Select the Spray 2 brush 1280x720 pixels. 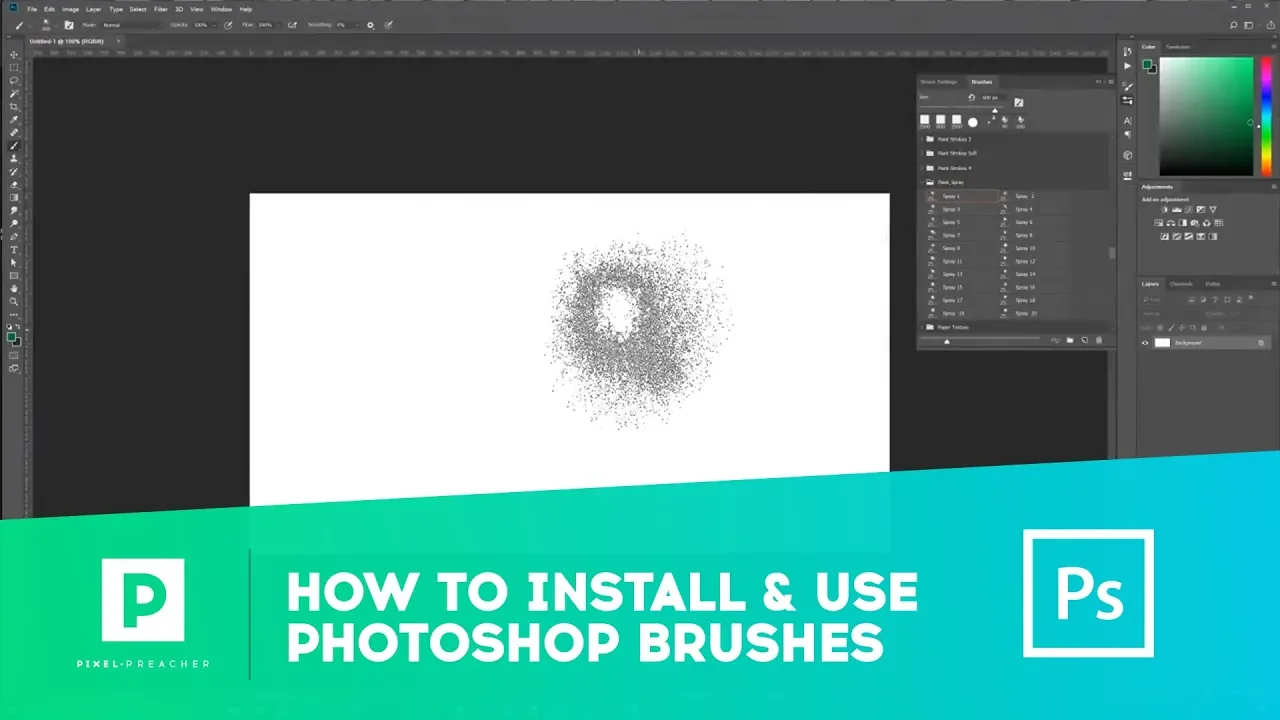pos(1025,196)
